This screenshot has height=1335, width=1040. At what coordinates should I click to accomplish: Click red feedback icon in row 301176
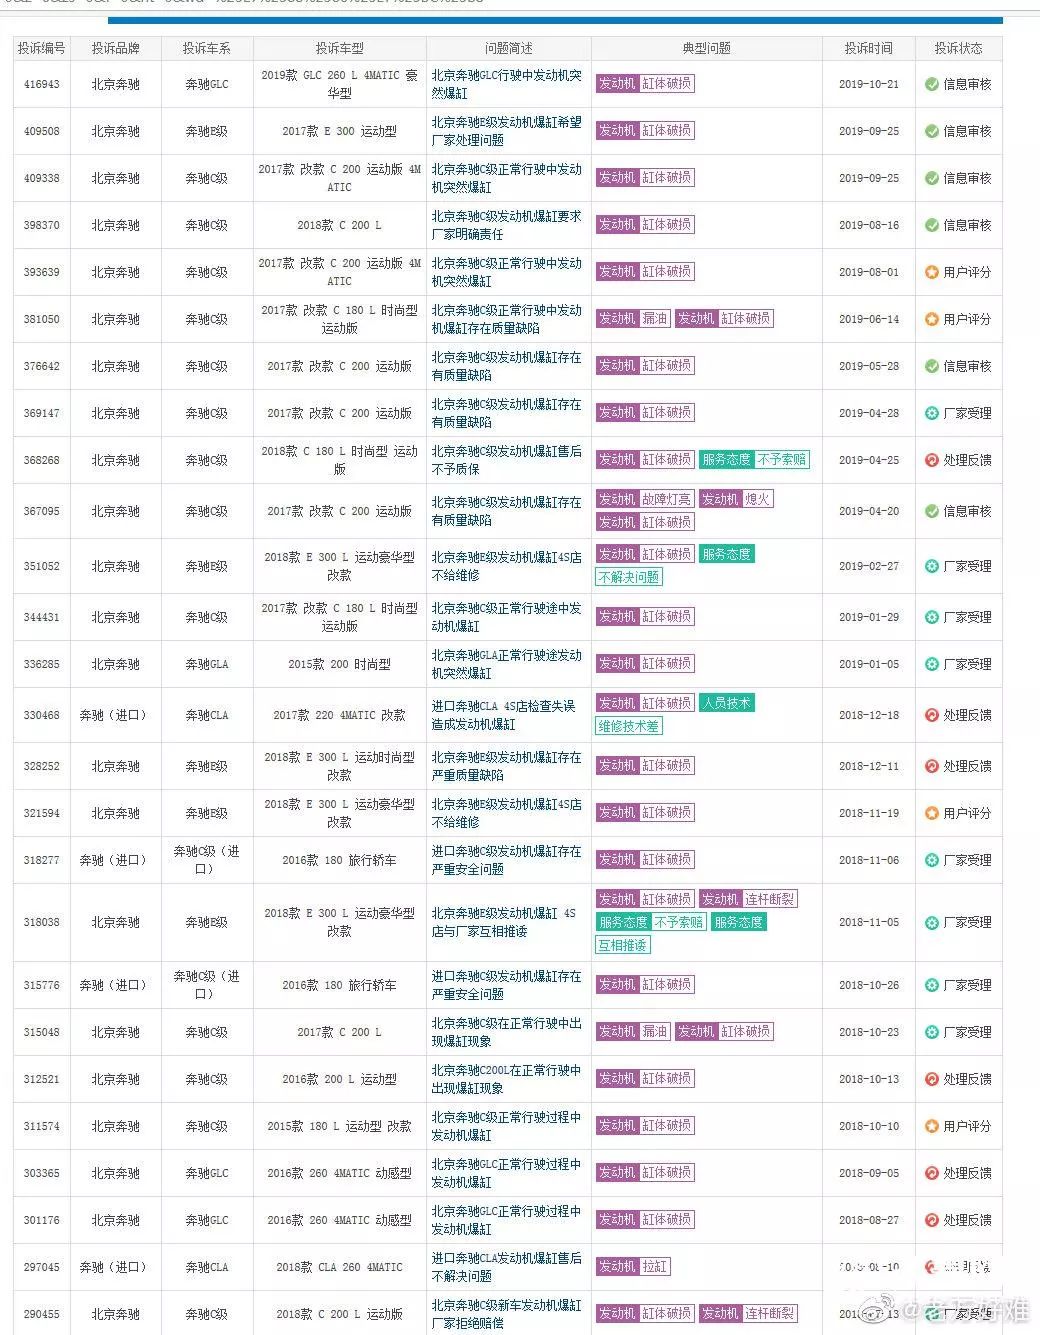click(x=931, y=1220)
